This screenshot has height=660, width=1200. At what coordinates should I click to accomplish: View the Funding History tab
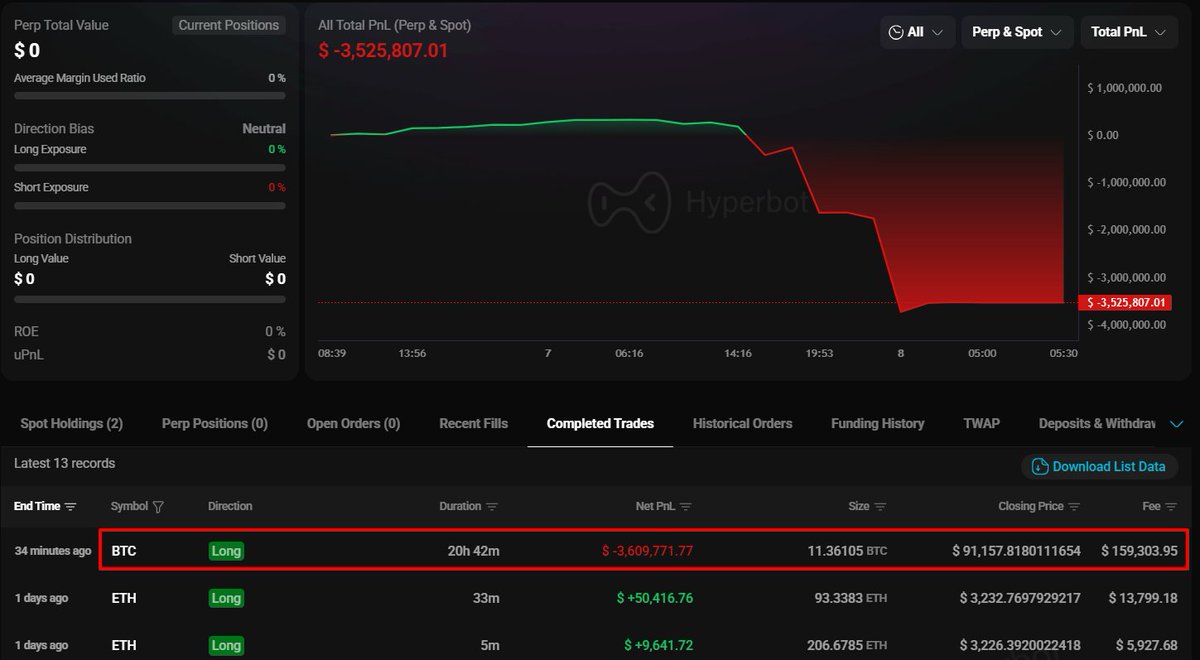tap(878, 424)
